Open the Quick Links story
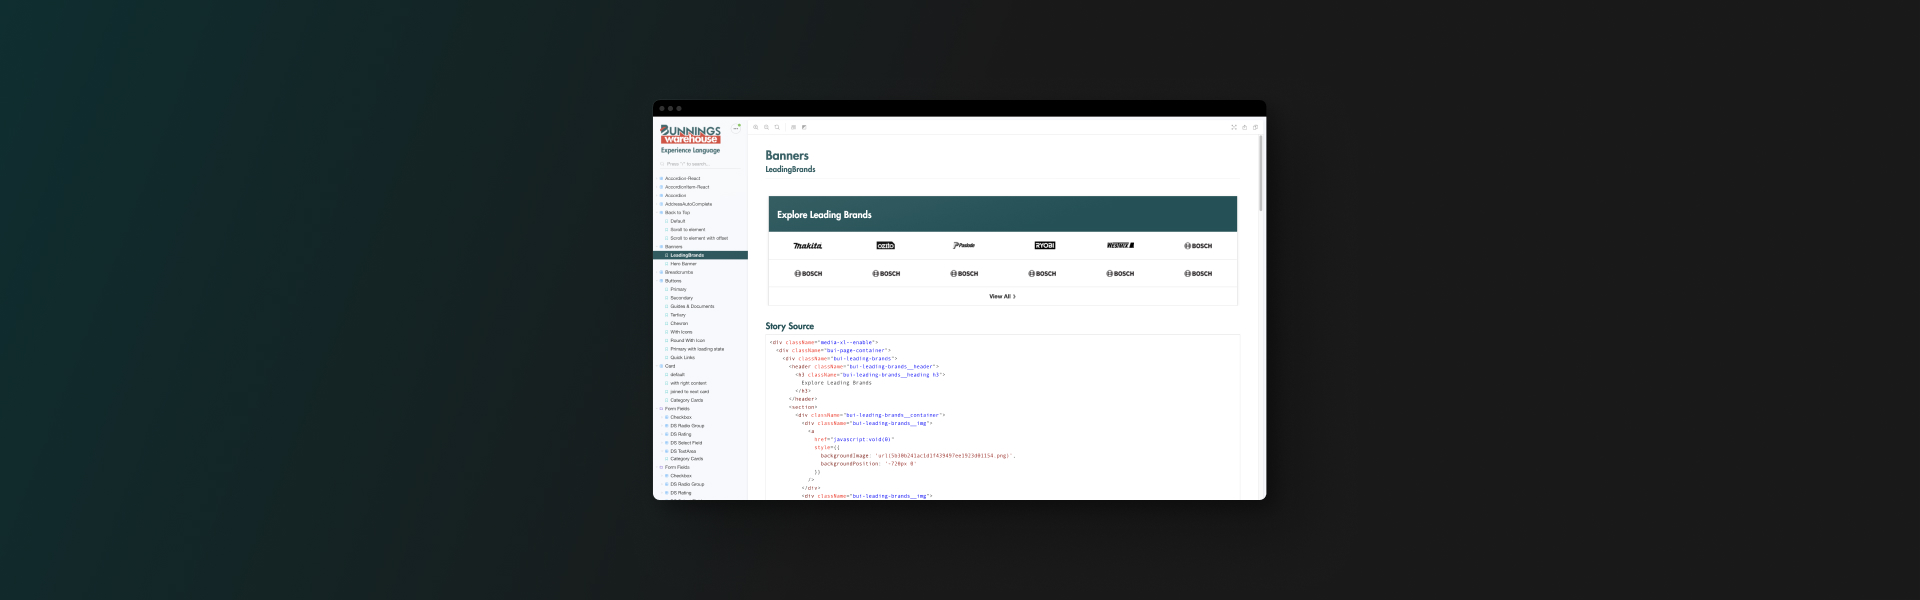The width and height of the screenshot is (1920, 600). [x=682, y=357]
